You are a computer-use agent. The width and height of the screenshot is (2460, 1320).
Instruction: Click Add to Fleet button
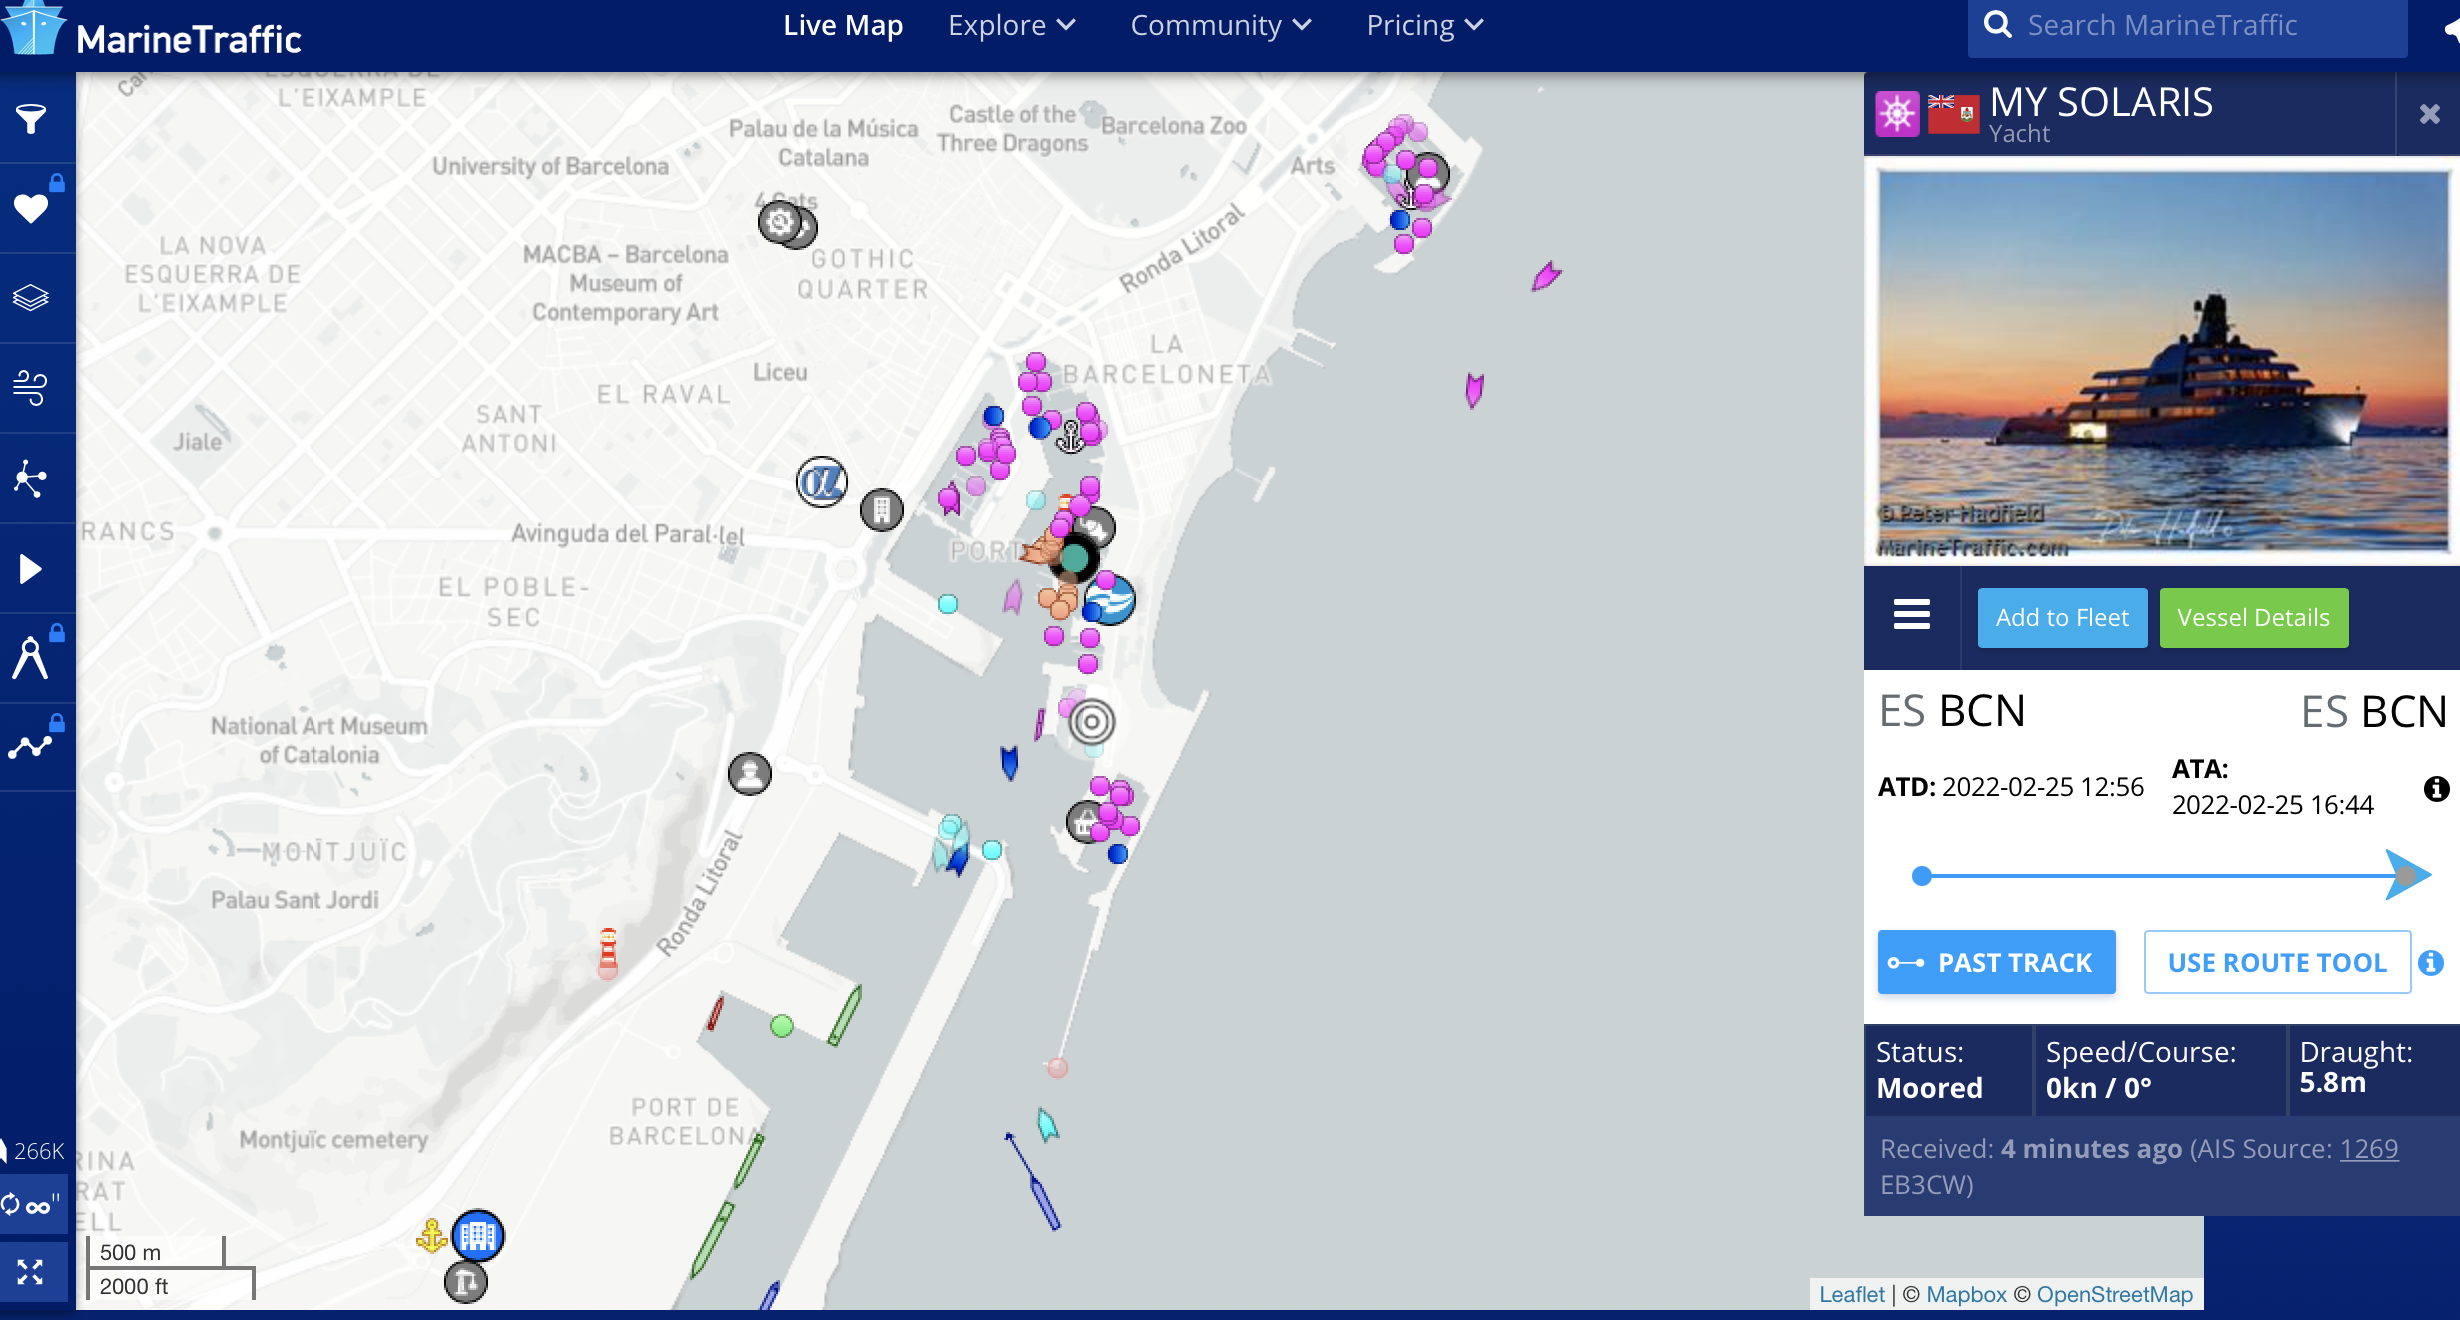coord(2061,618)
